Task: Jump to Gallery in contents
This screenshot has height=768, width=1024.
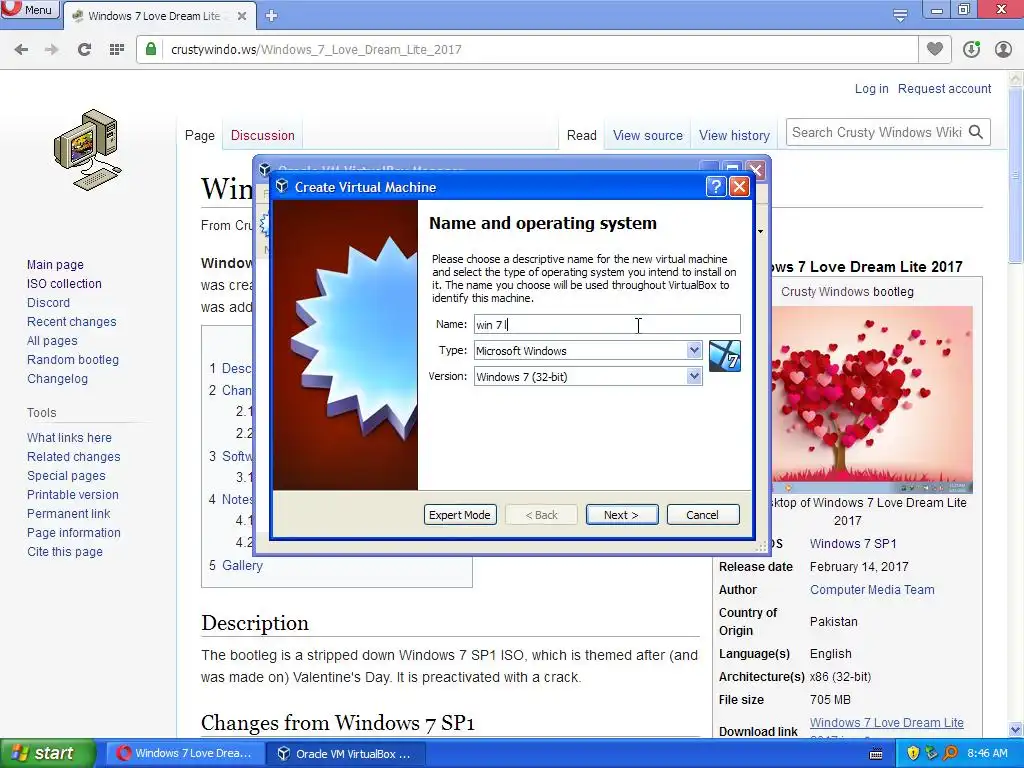Action: [242, 565]
